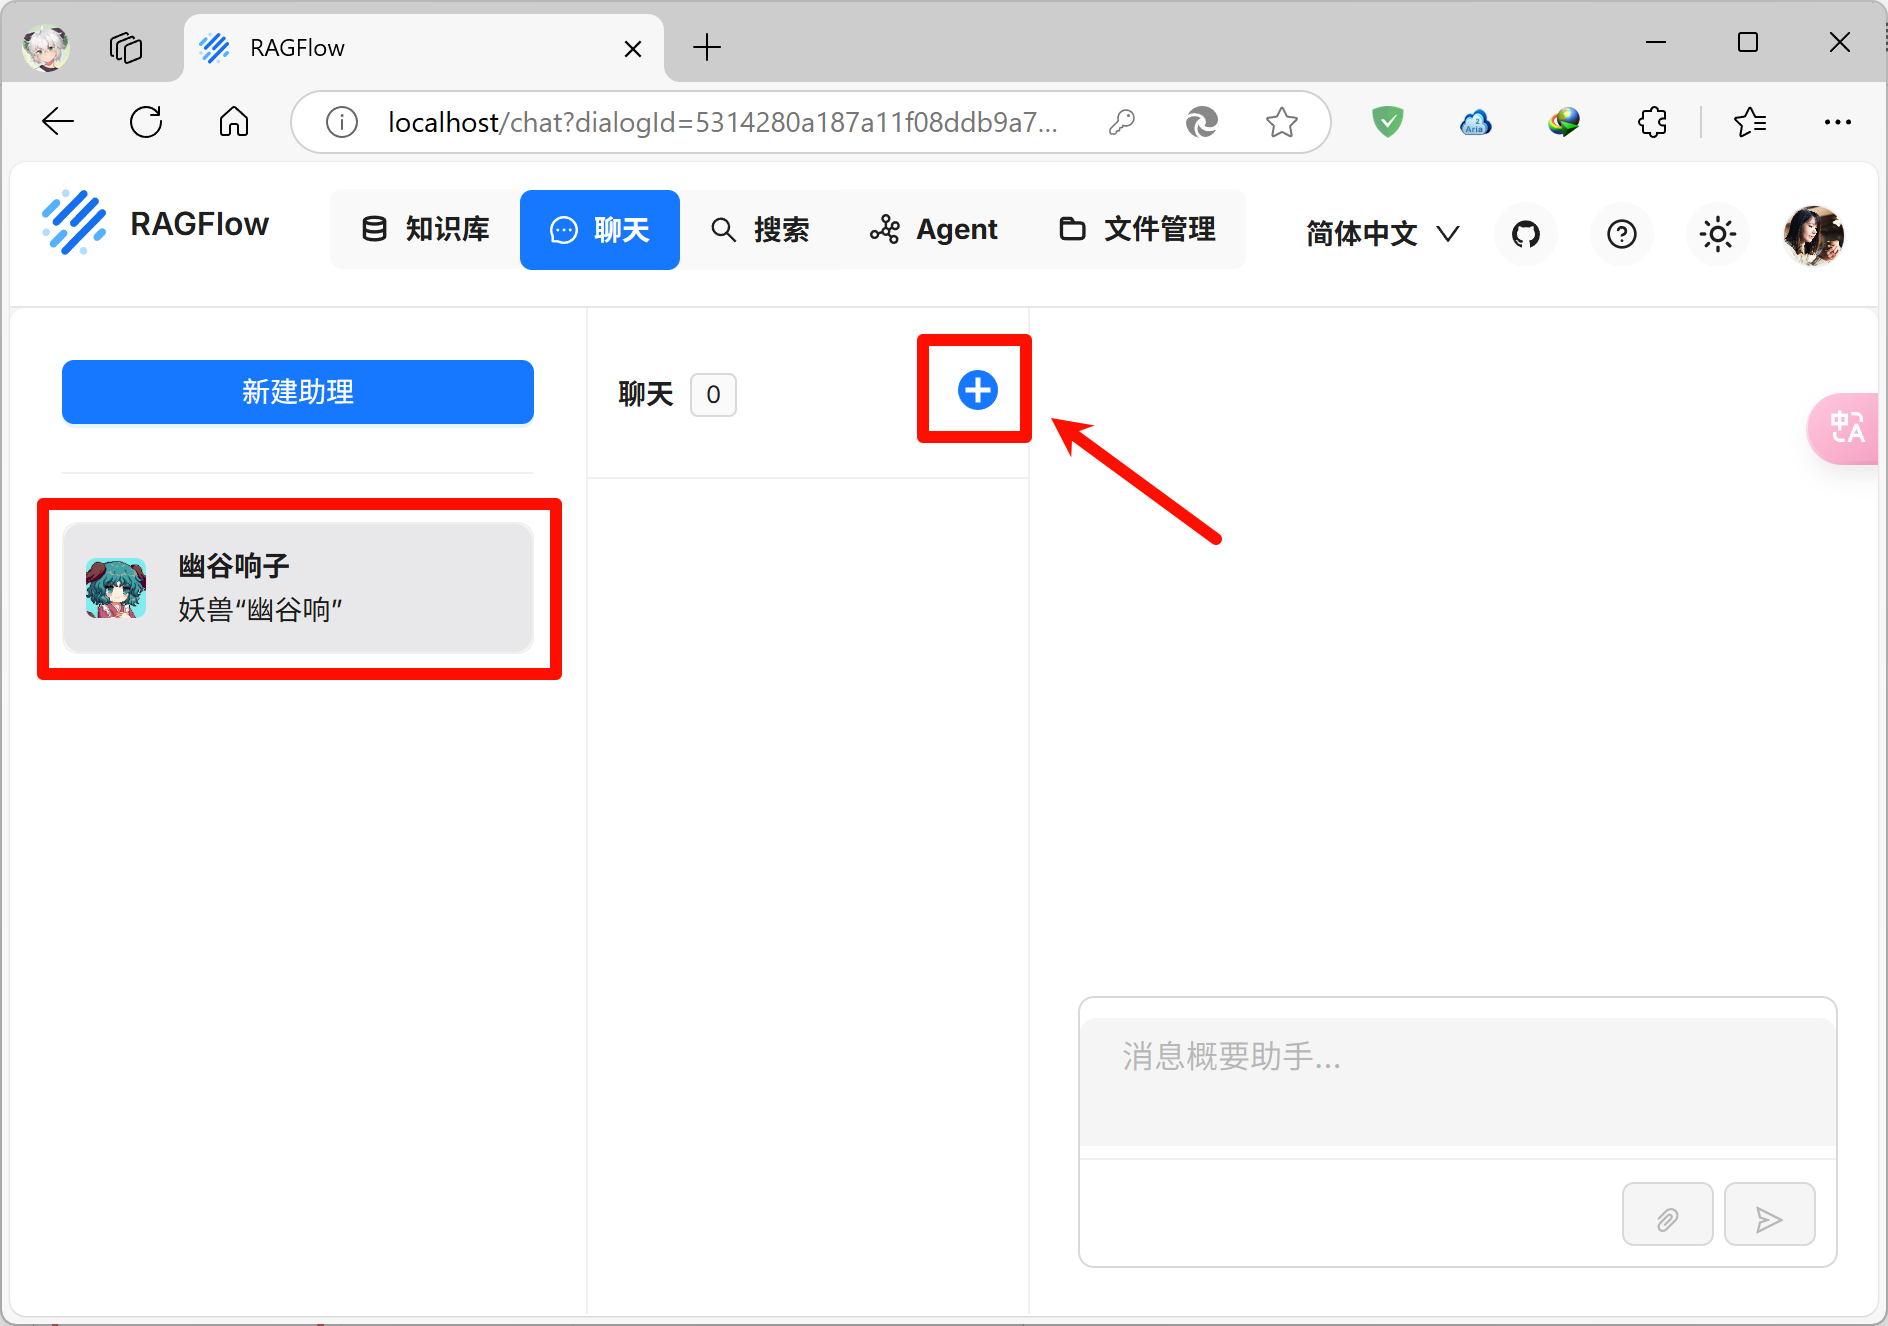Open the GitHub repository icon
The height and width of the screenshot is (1326, 1888).
(x=1525, y=234)
